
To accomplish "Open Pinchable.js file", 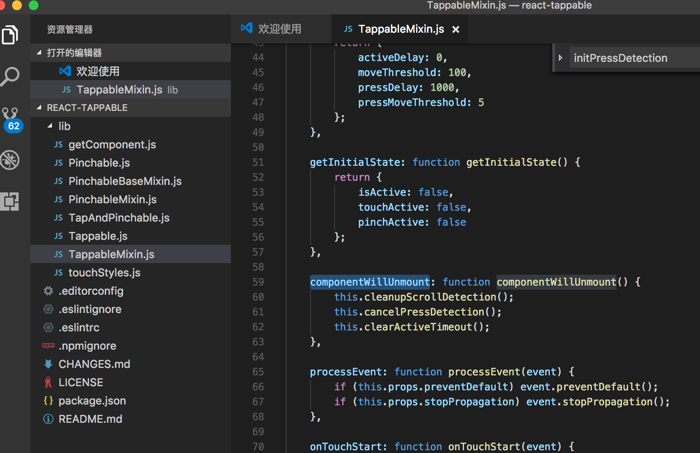I will (x=130, y=163).
